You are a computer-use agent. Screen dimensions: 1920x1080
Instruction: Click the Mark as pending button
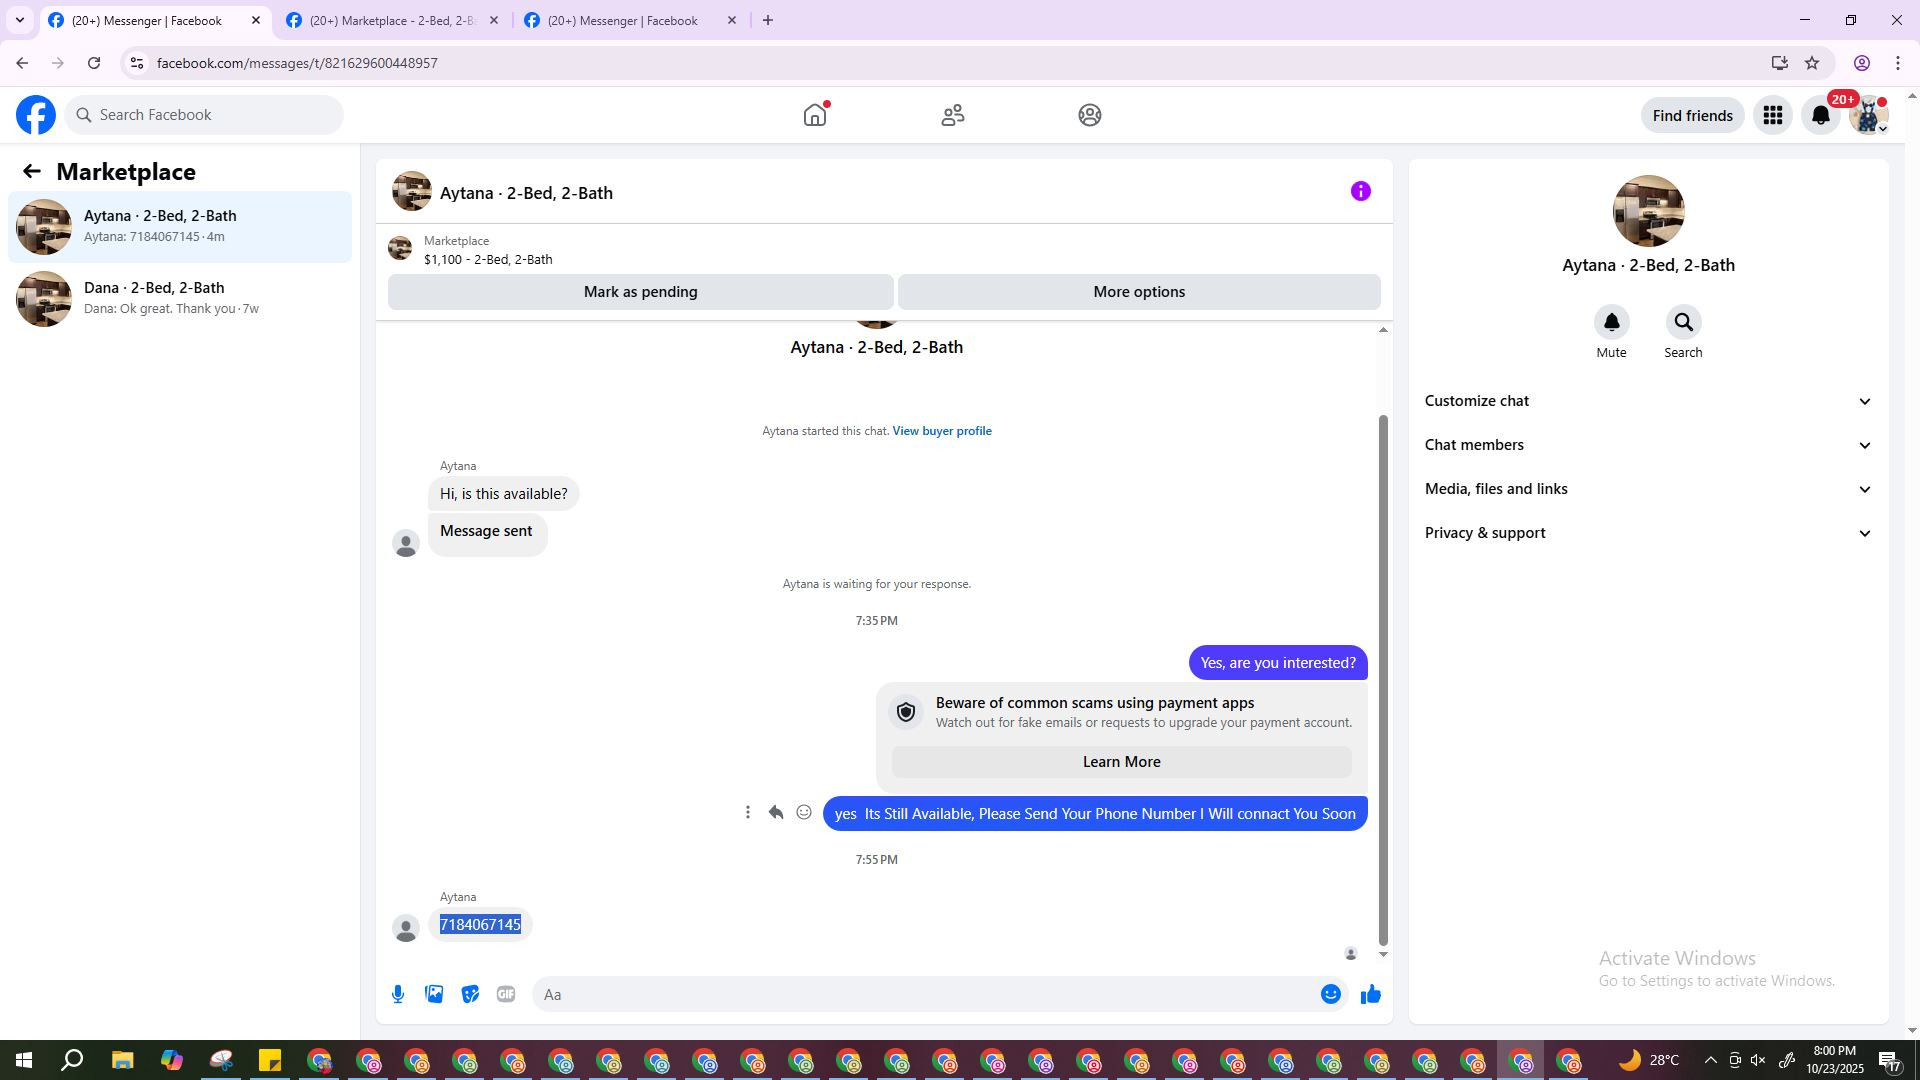(640, 292)
